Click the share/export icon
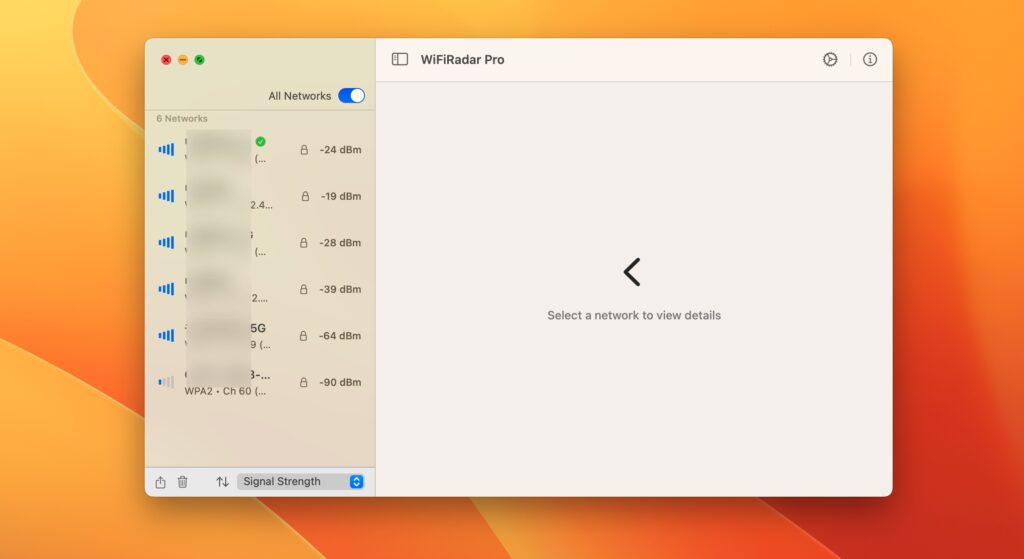 161,482
